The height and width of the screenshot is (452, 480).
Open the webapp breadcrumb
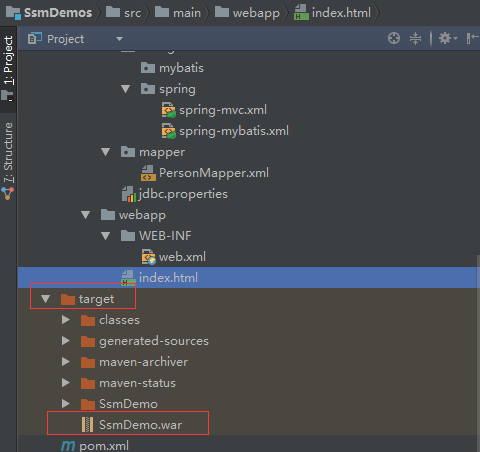coord(247,13)
